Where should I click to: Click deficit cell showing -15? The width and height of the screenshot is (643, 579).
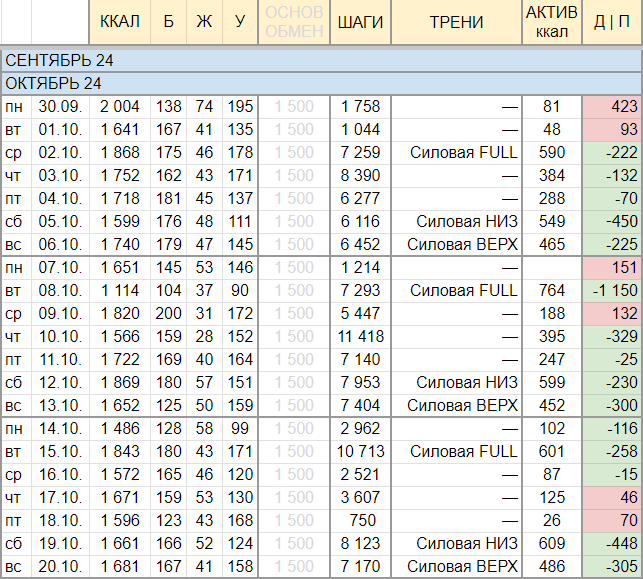pos(612,475)
